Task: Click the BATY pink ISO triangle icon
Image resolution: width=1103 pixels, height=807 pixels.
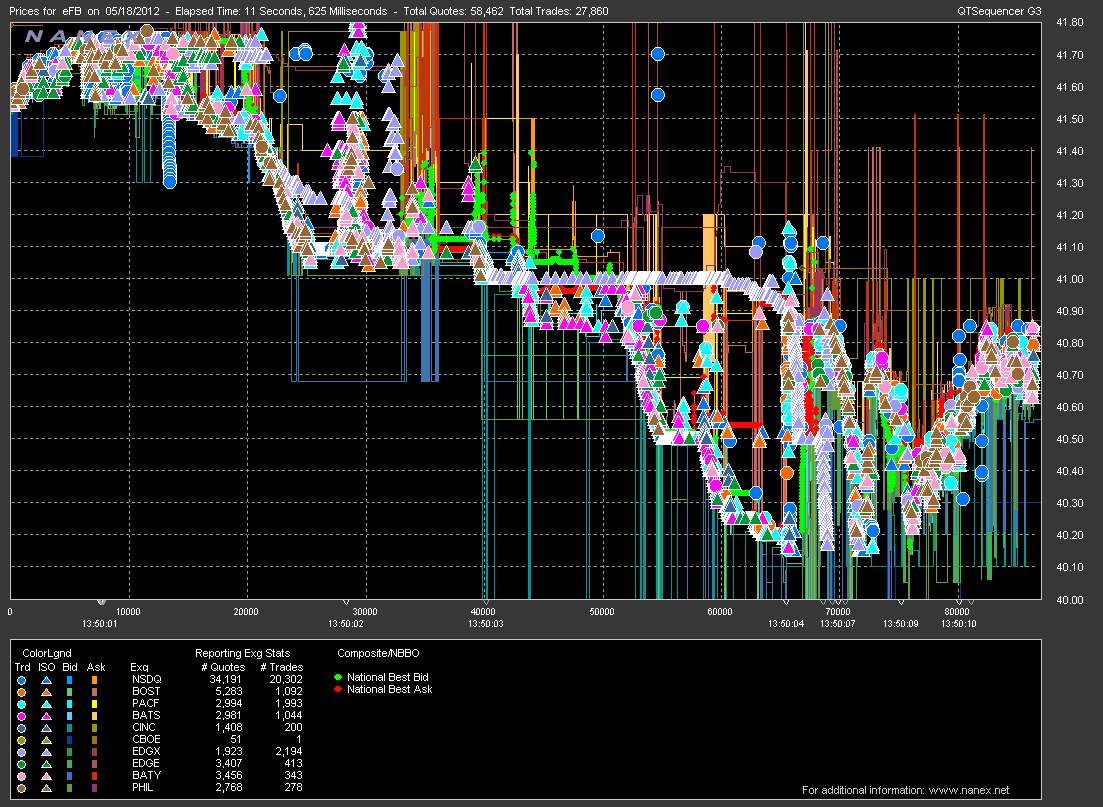Action: point(44,775)
